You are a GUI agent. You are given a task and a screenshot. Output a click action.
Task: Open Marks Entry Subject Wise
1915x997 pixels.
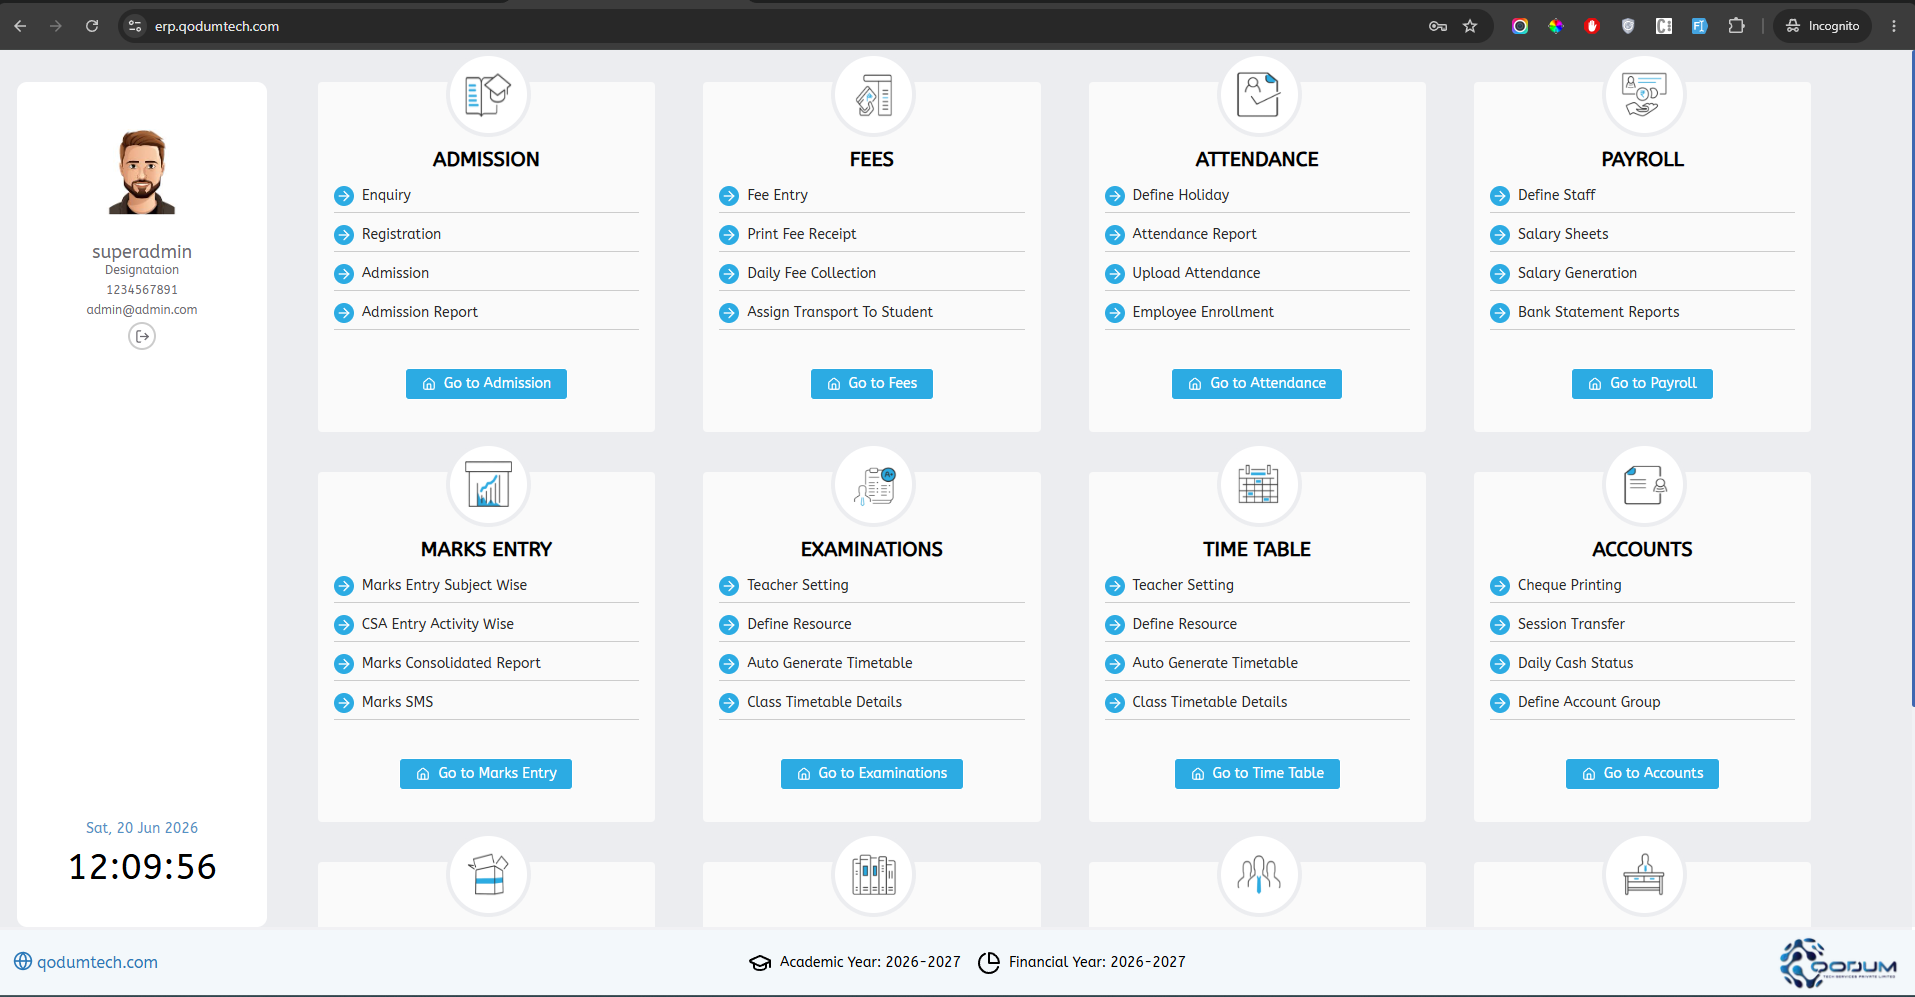[x=444, y=585]
